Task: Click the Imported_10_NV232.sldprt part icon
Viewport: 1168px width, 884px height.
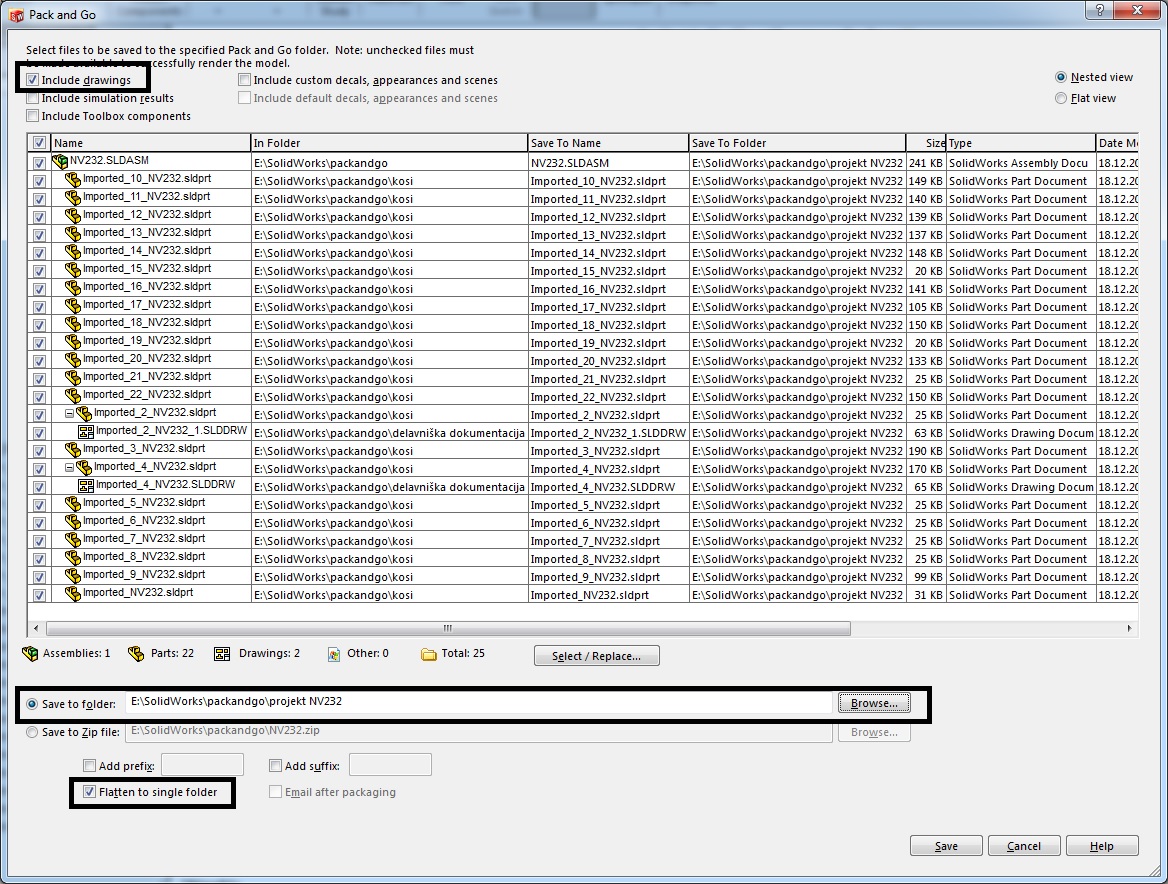Action: point(73,180)
